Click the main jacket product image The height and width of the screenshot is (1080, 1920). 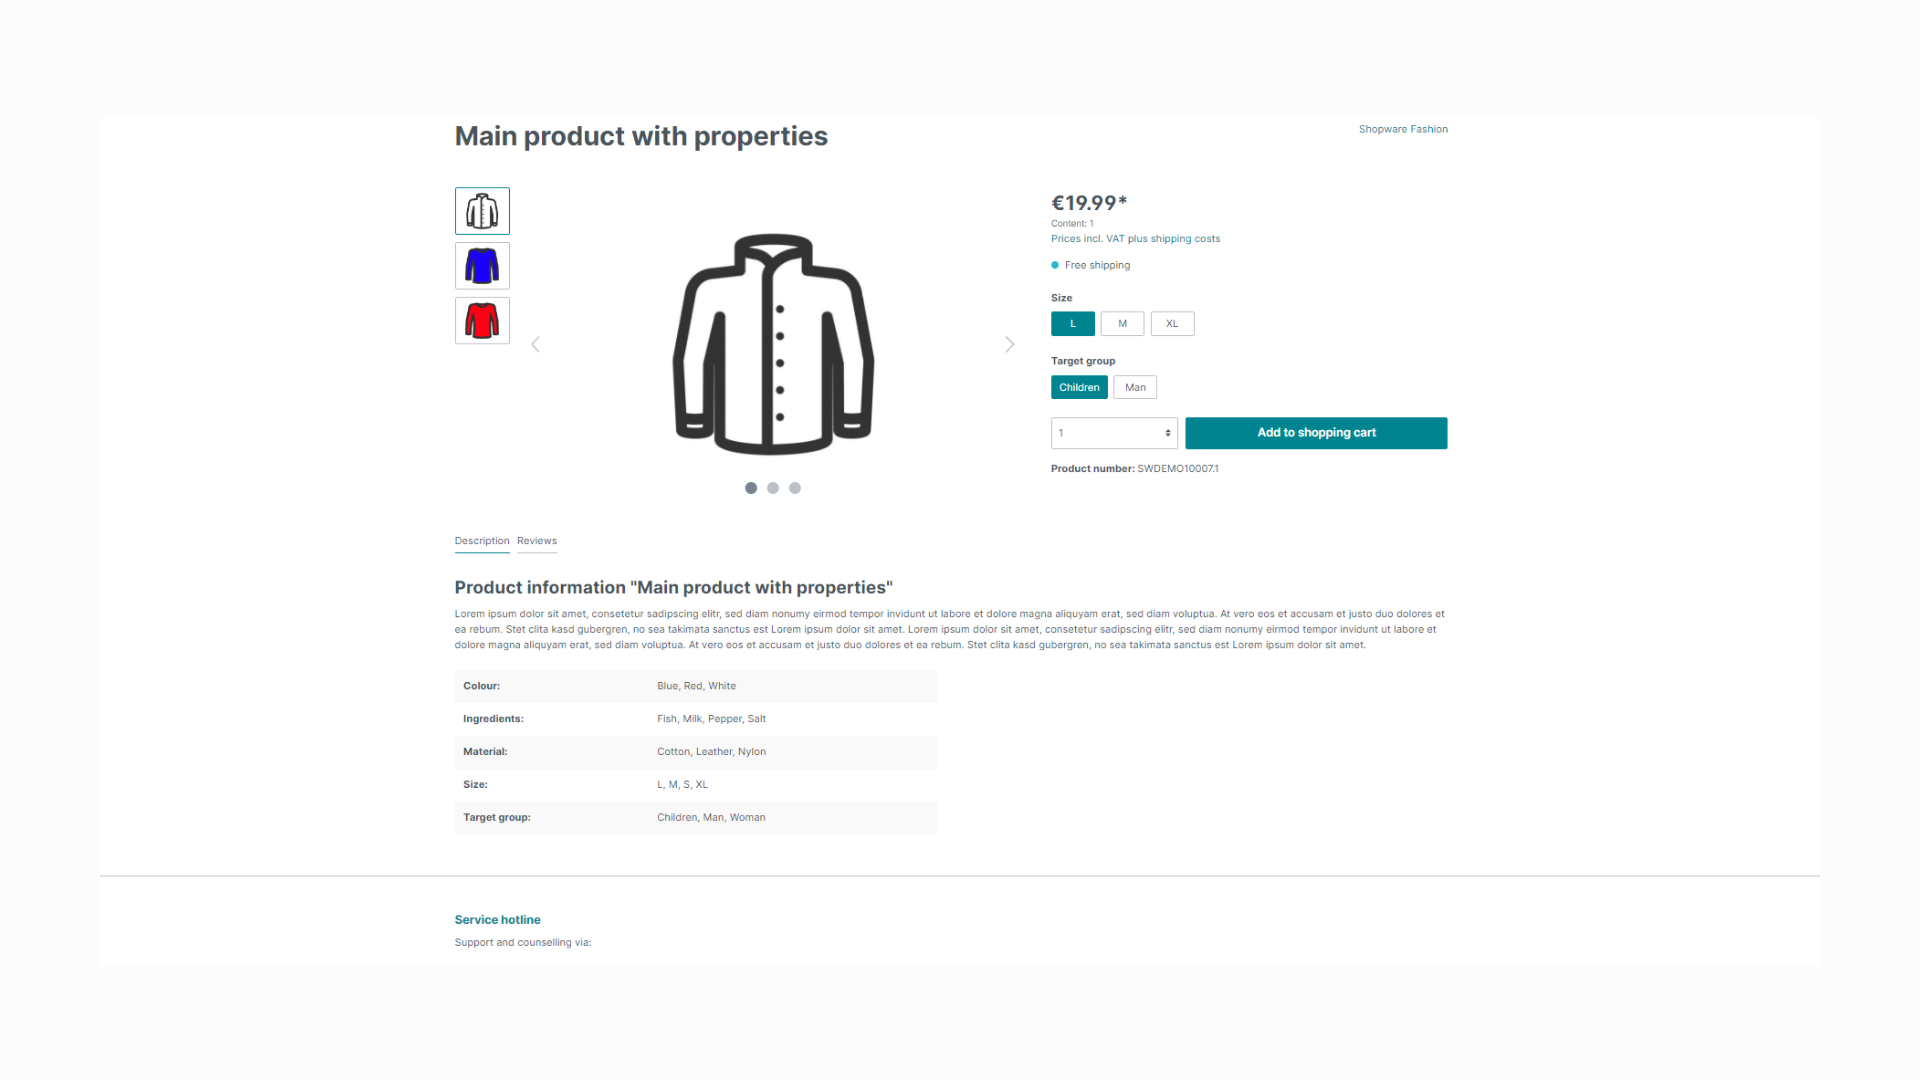tap(773, 345)
